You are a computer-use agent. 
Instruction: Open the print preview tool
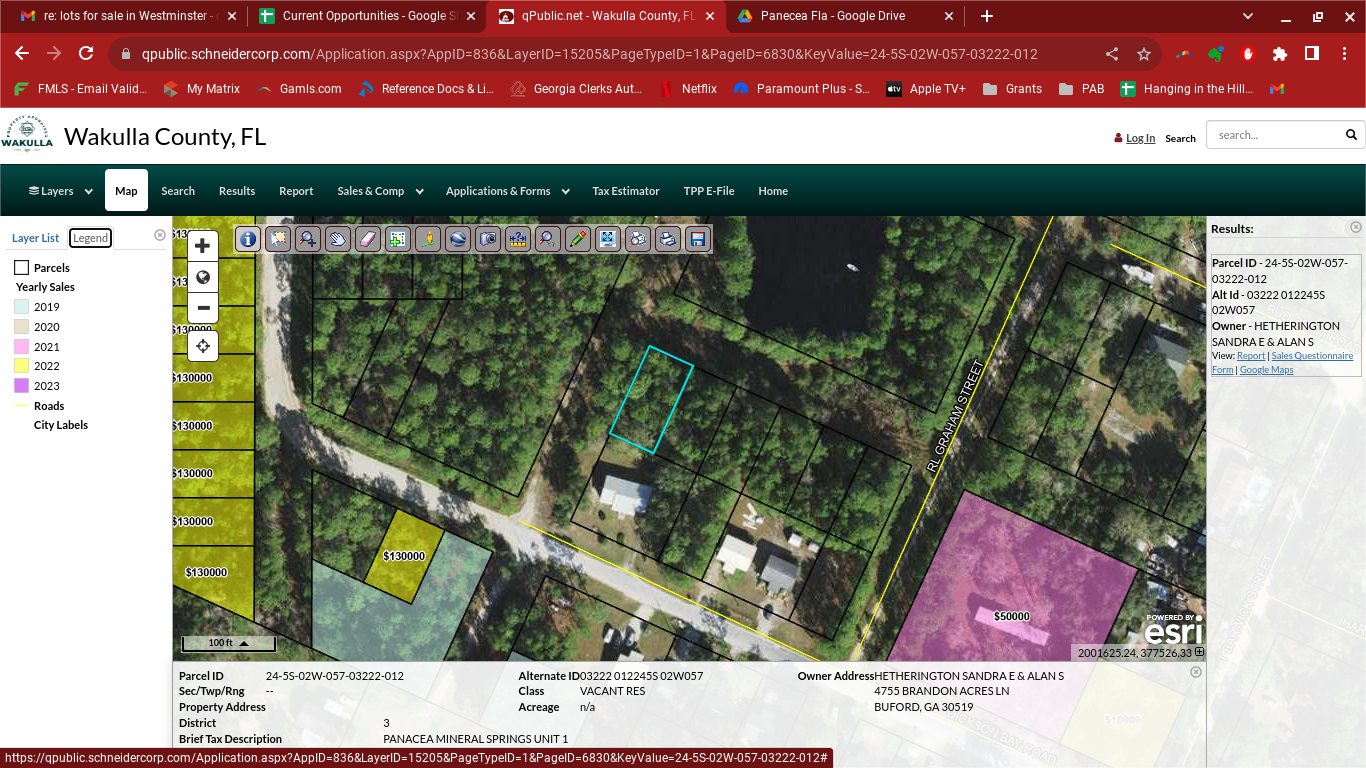[638, 239]
